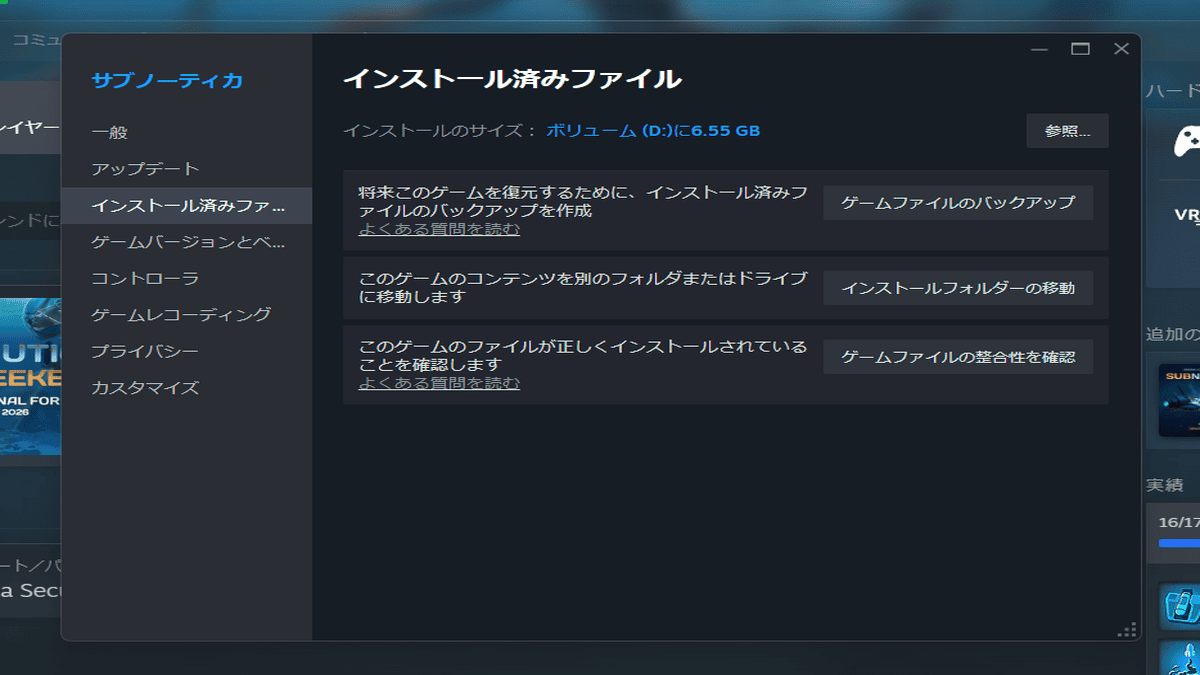Click the controller icon in the Steam library window

tap(1187, 141)
